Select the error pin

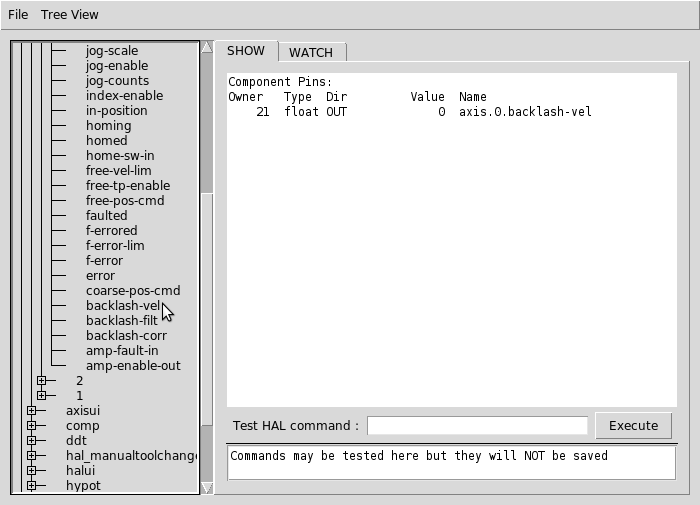click(x=100, y=276)
